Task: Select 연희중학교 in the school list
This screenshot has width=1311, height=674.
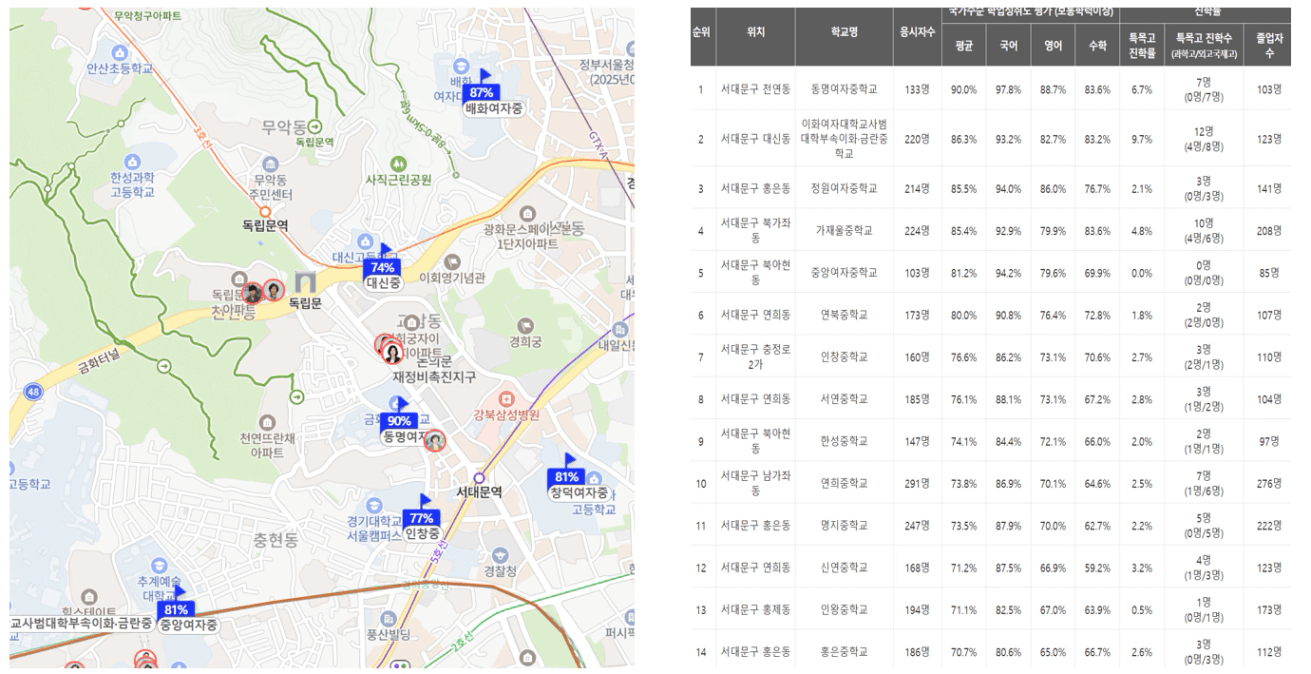Action: tap(844, 483)
